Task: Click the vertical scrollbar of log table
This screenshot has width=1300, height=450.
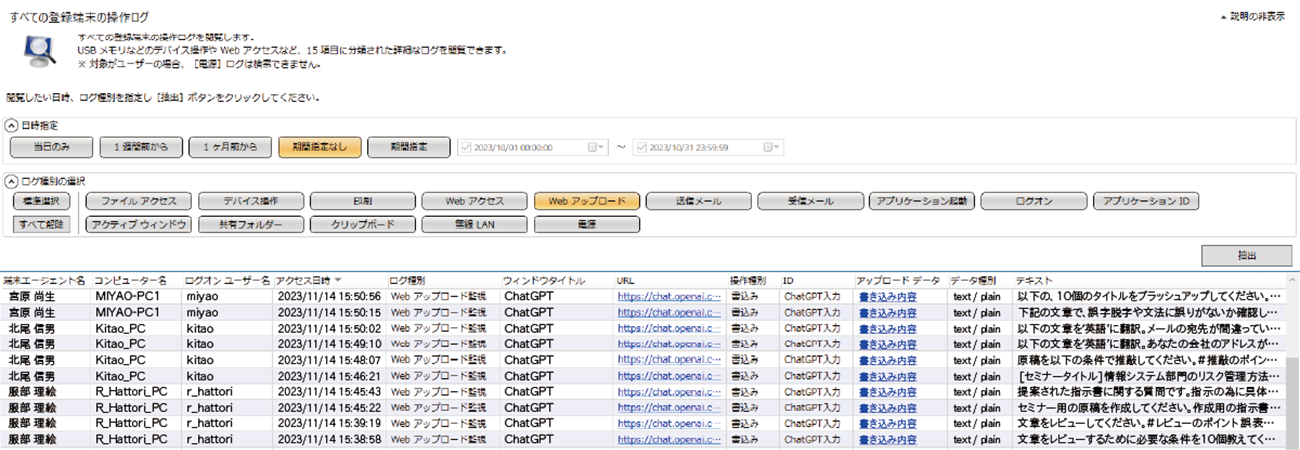Action: coord(1292,400)
